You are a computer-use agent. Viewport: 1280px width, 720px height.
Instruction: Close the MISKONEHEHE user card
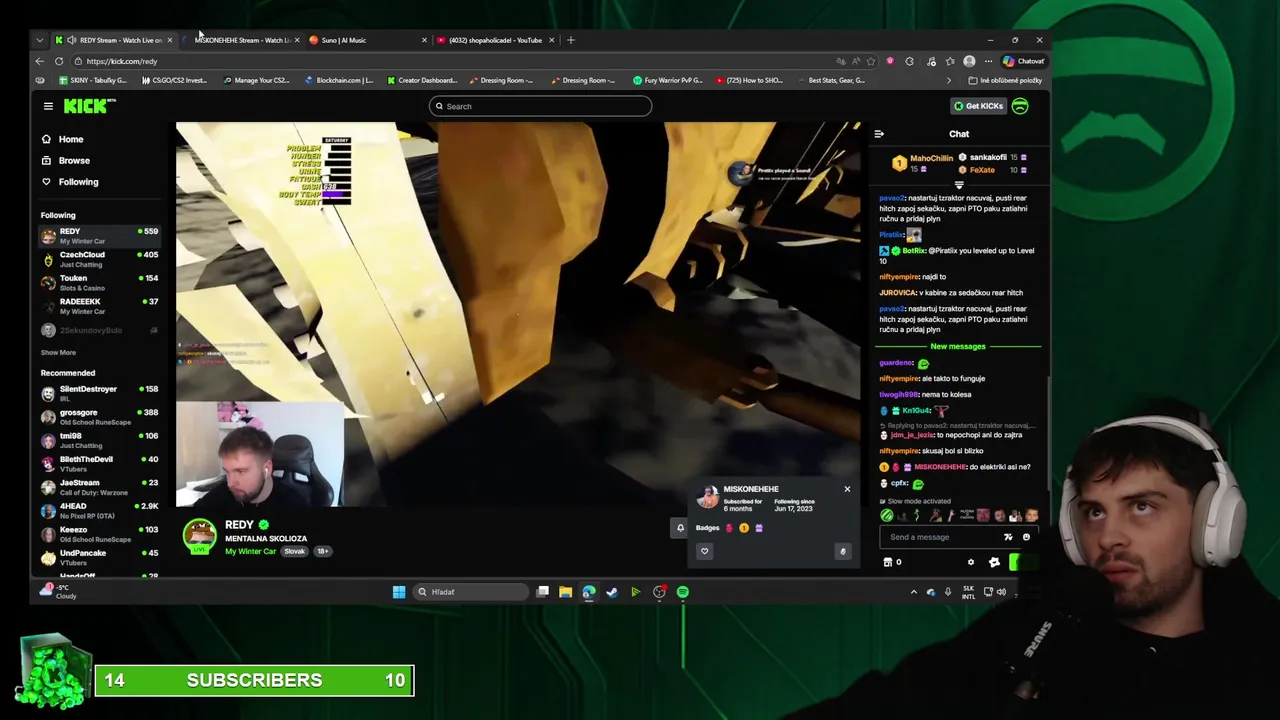pyautogui.click(x=847, y=489)
